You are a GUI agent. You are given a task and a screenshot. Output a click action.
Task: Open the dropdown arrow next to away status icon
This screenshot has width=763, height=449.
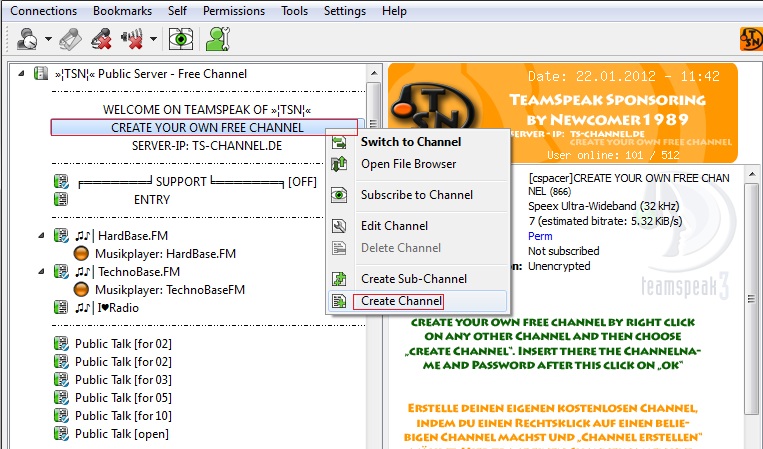pyautogui.click(x=48, y=39)
